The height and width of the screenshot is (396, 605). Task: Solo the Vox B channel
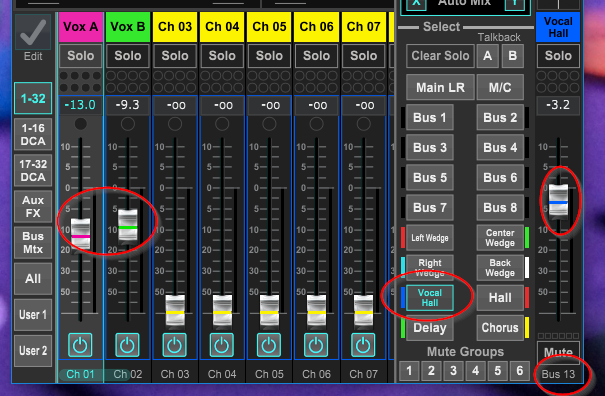pyautogui.click(x=128, y=56)
